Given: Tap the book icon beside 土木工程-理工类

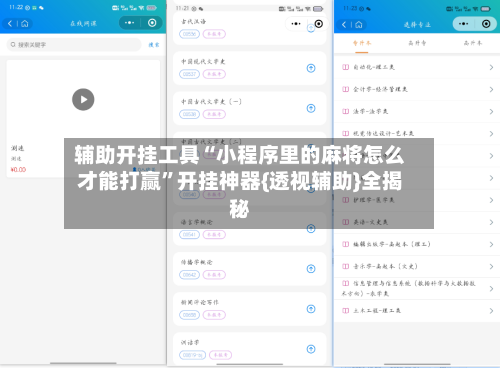Looking at the screenshot, I should click(346, 311).
